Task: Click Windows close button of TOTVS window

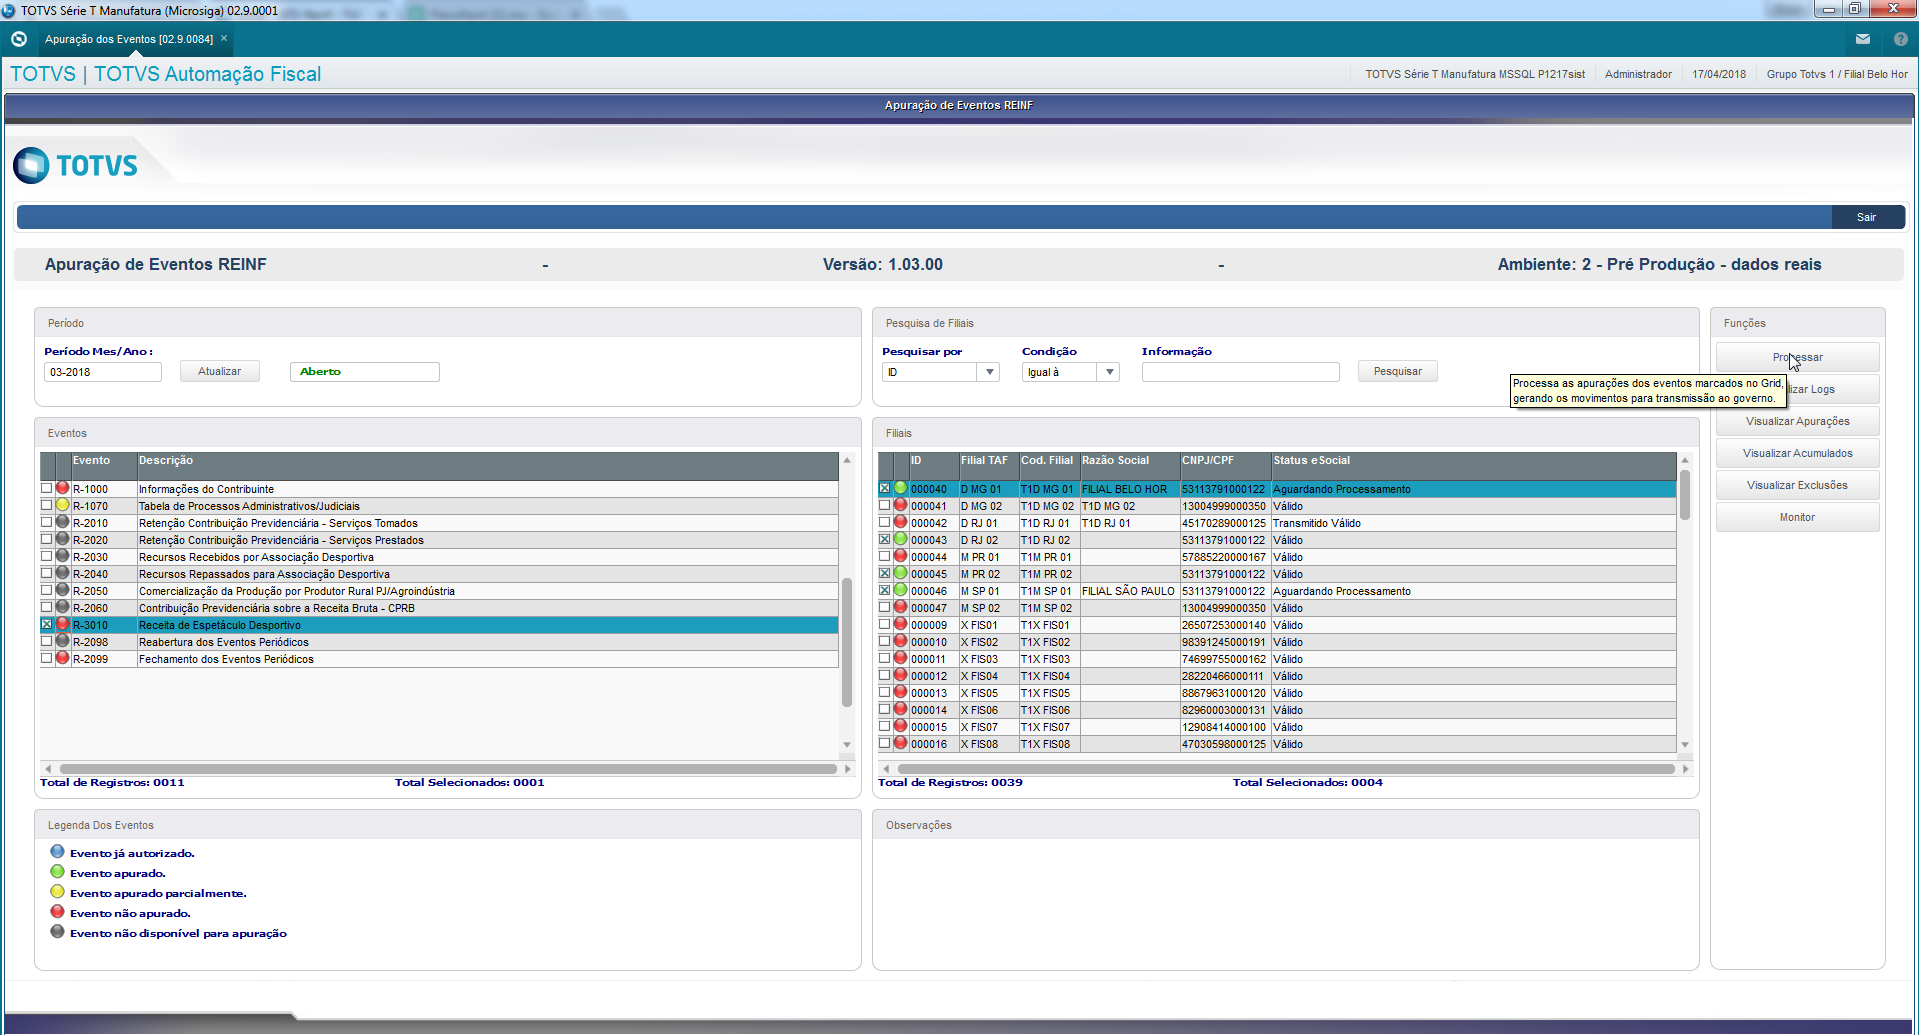Action: point(1892,9)
